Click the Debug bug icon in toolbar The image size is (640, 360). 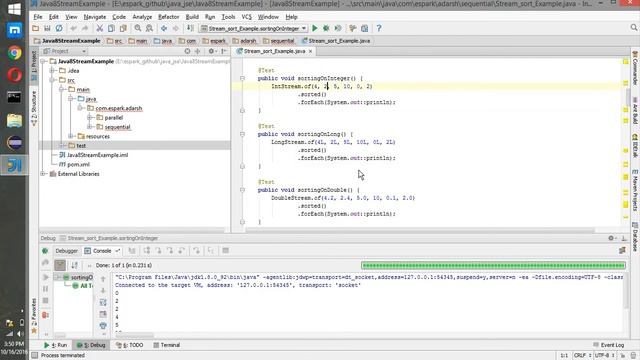click(326, 28)
